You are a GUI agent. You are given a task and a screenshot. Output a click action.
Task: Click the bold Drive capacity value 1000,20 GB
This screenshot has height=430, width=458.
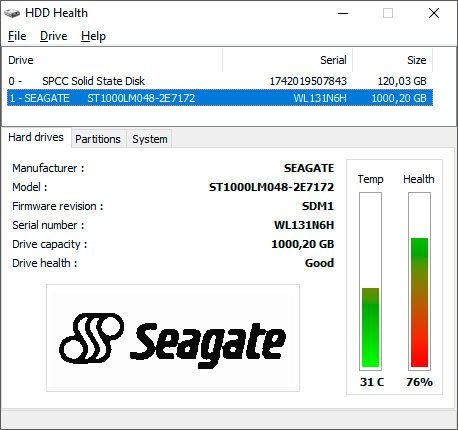click(303, 244)
